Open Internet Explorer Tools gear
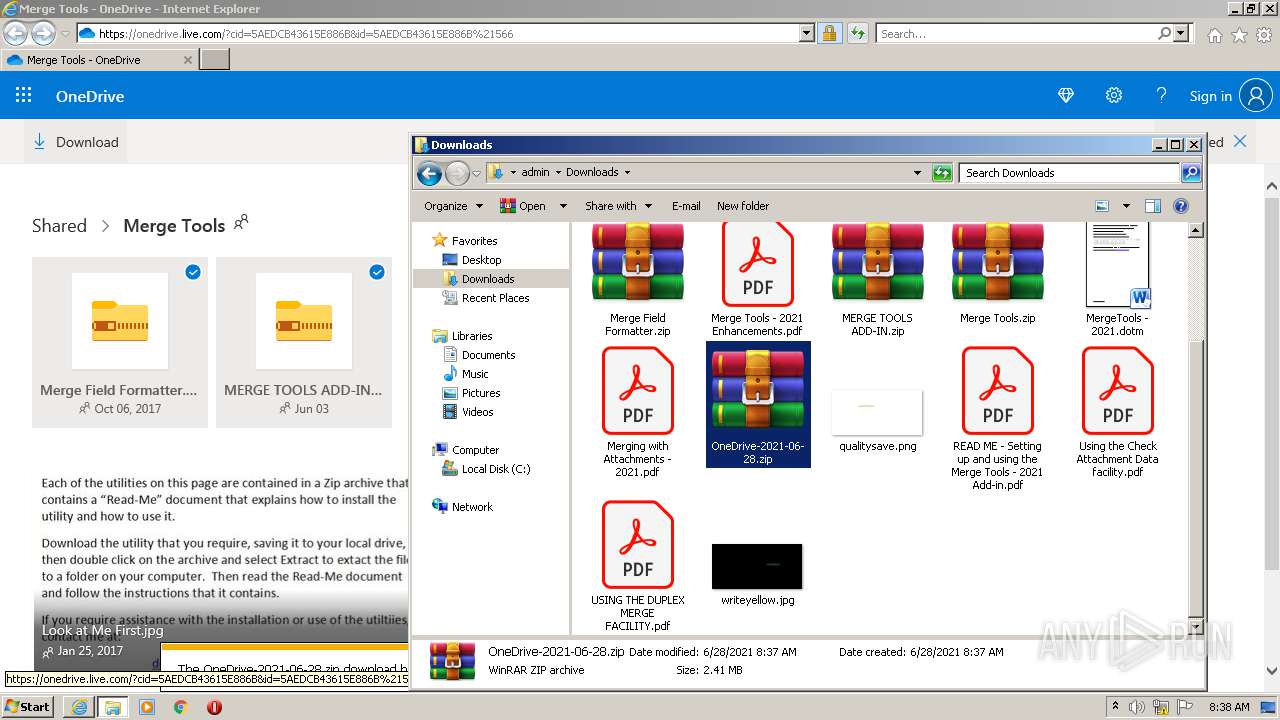This screenshot has width=1280, height=720. tap(1263, 35)
